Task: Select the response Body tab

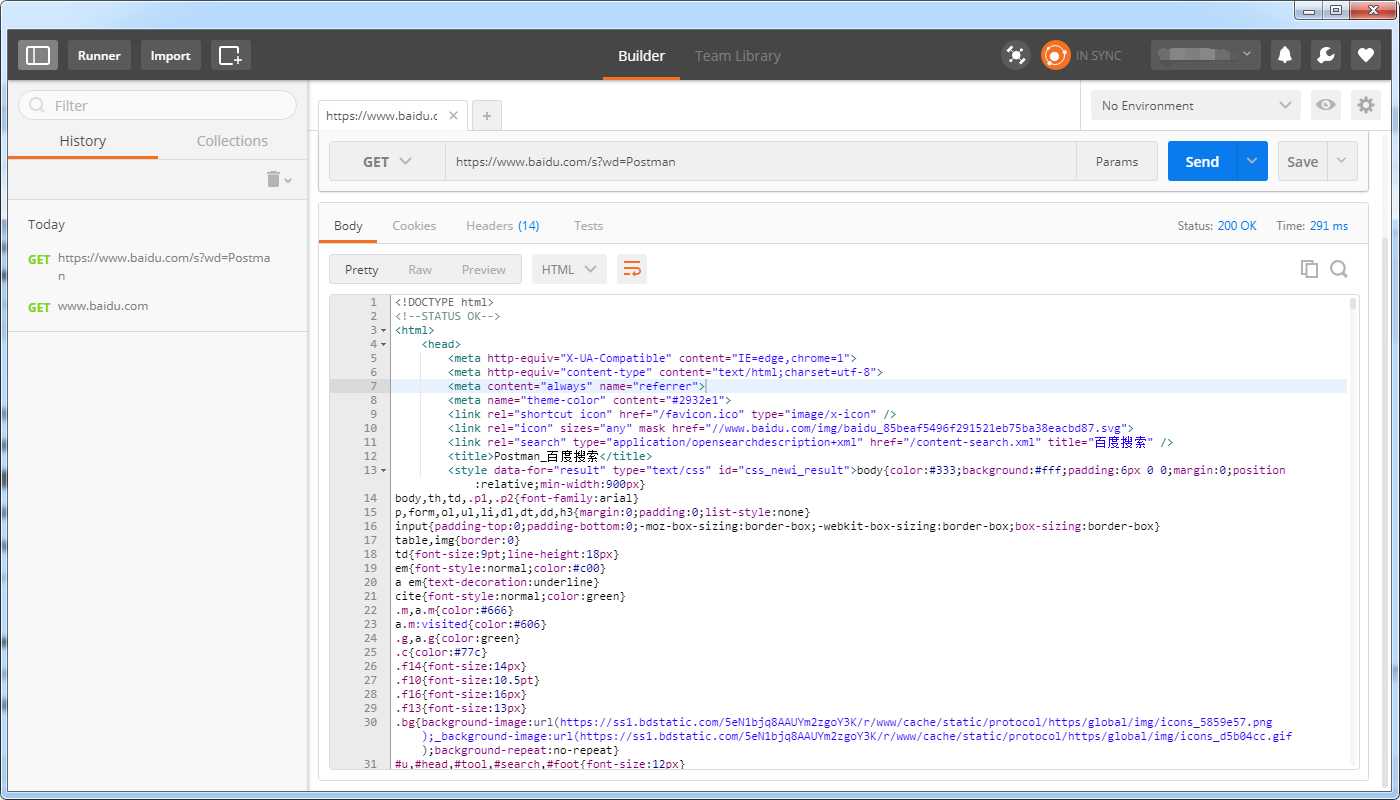Action: [x=348, y=226]
